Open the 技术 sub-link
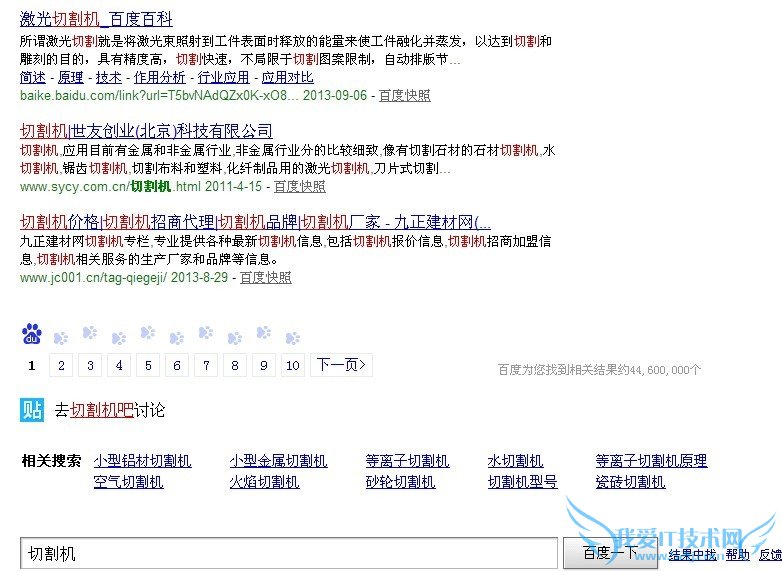The image size is (782, 571). pyautogui.click(x=109, y=77)
